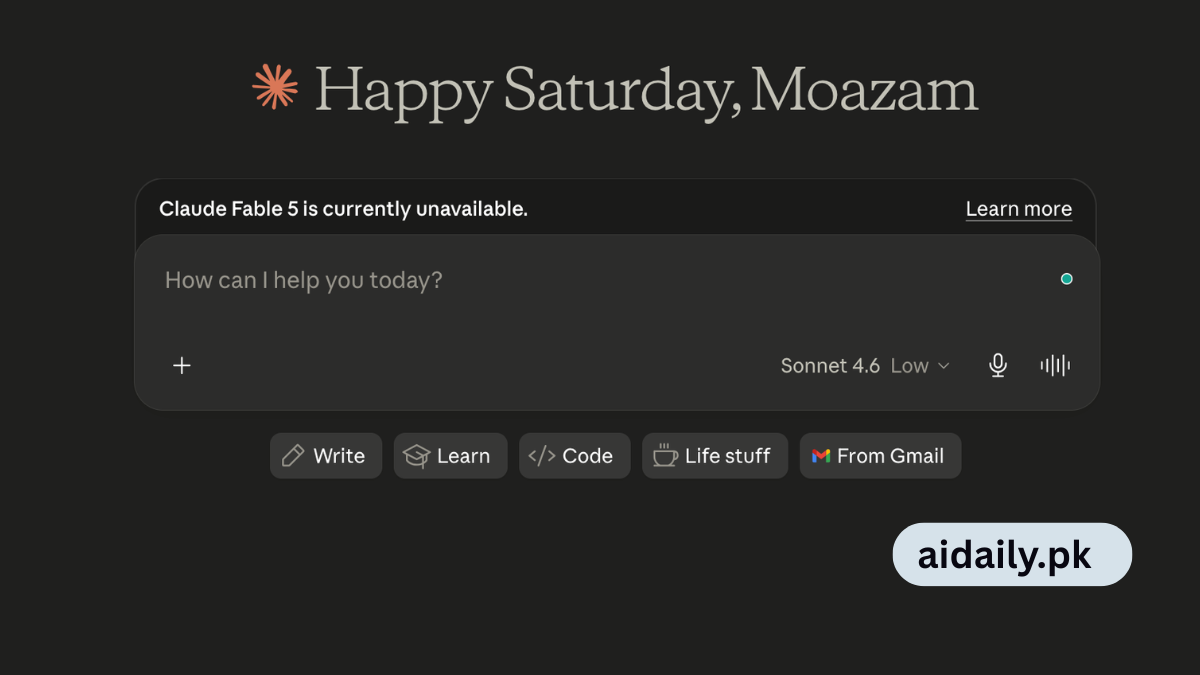This screenshot has width=1200, height=675.
Task: Click the graduation cap icon on Learn
Action: (416, 456)
